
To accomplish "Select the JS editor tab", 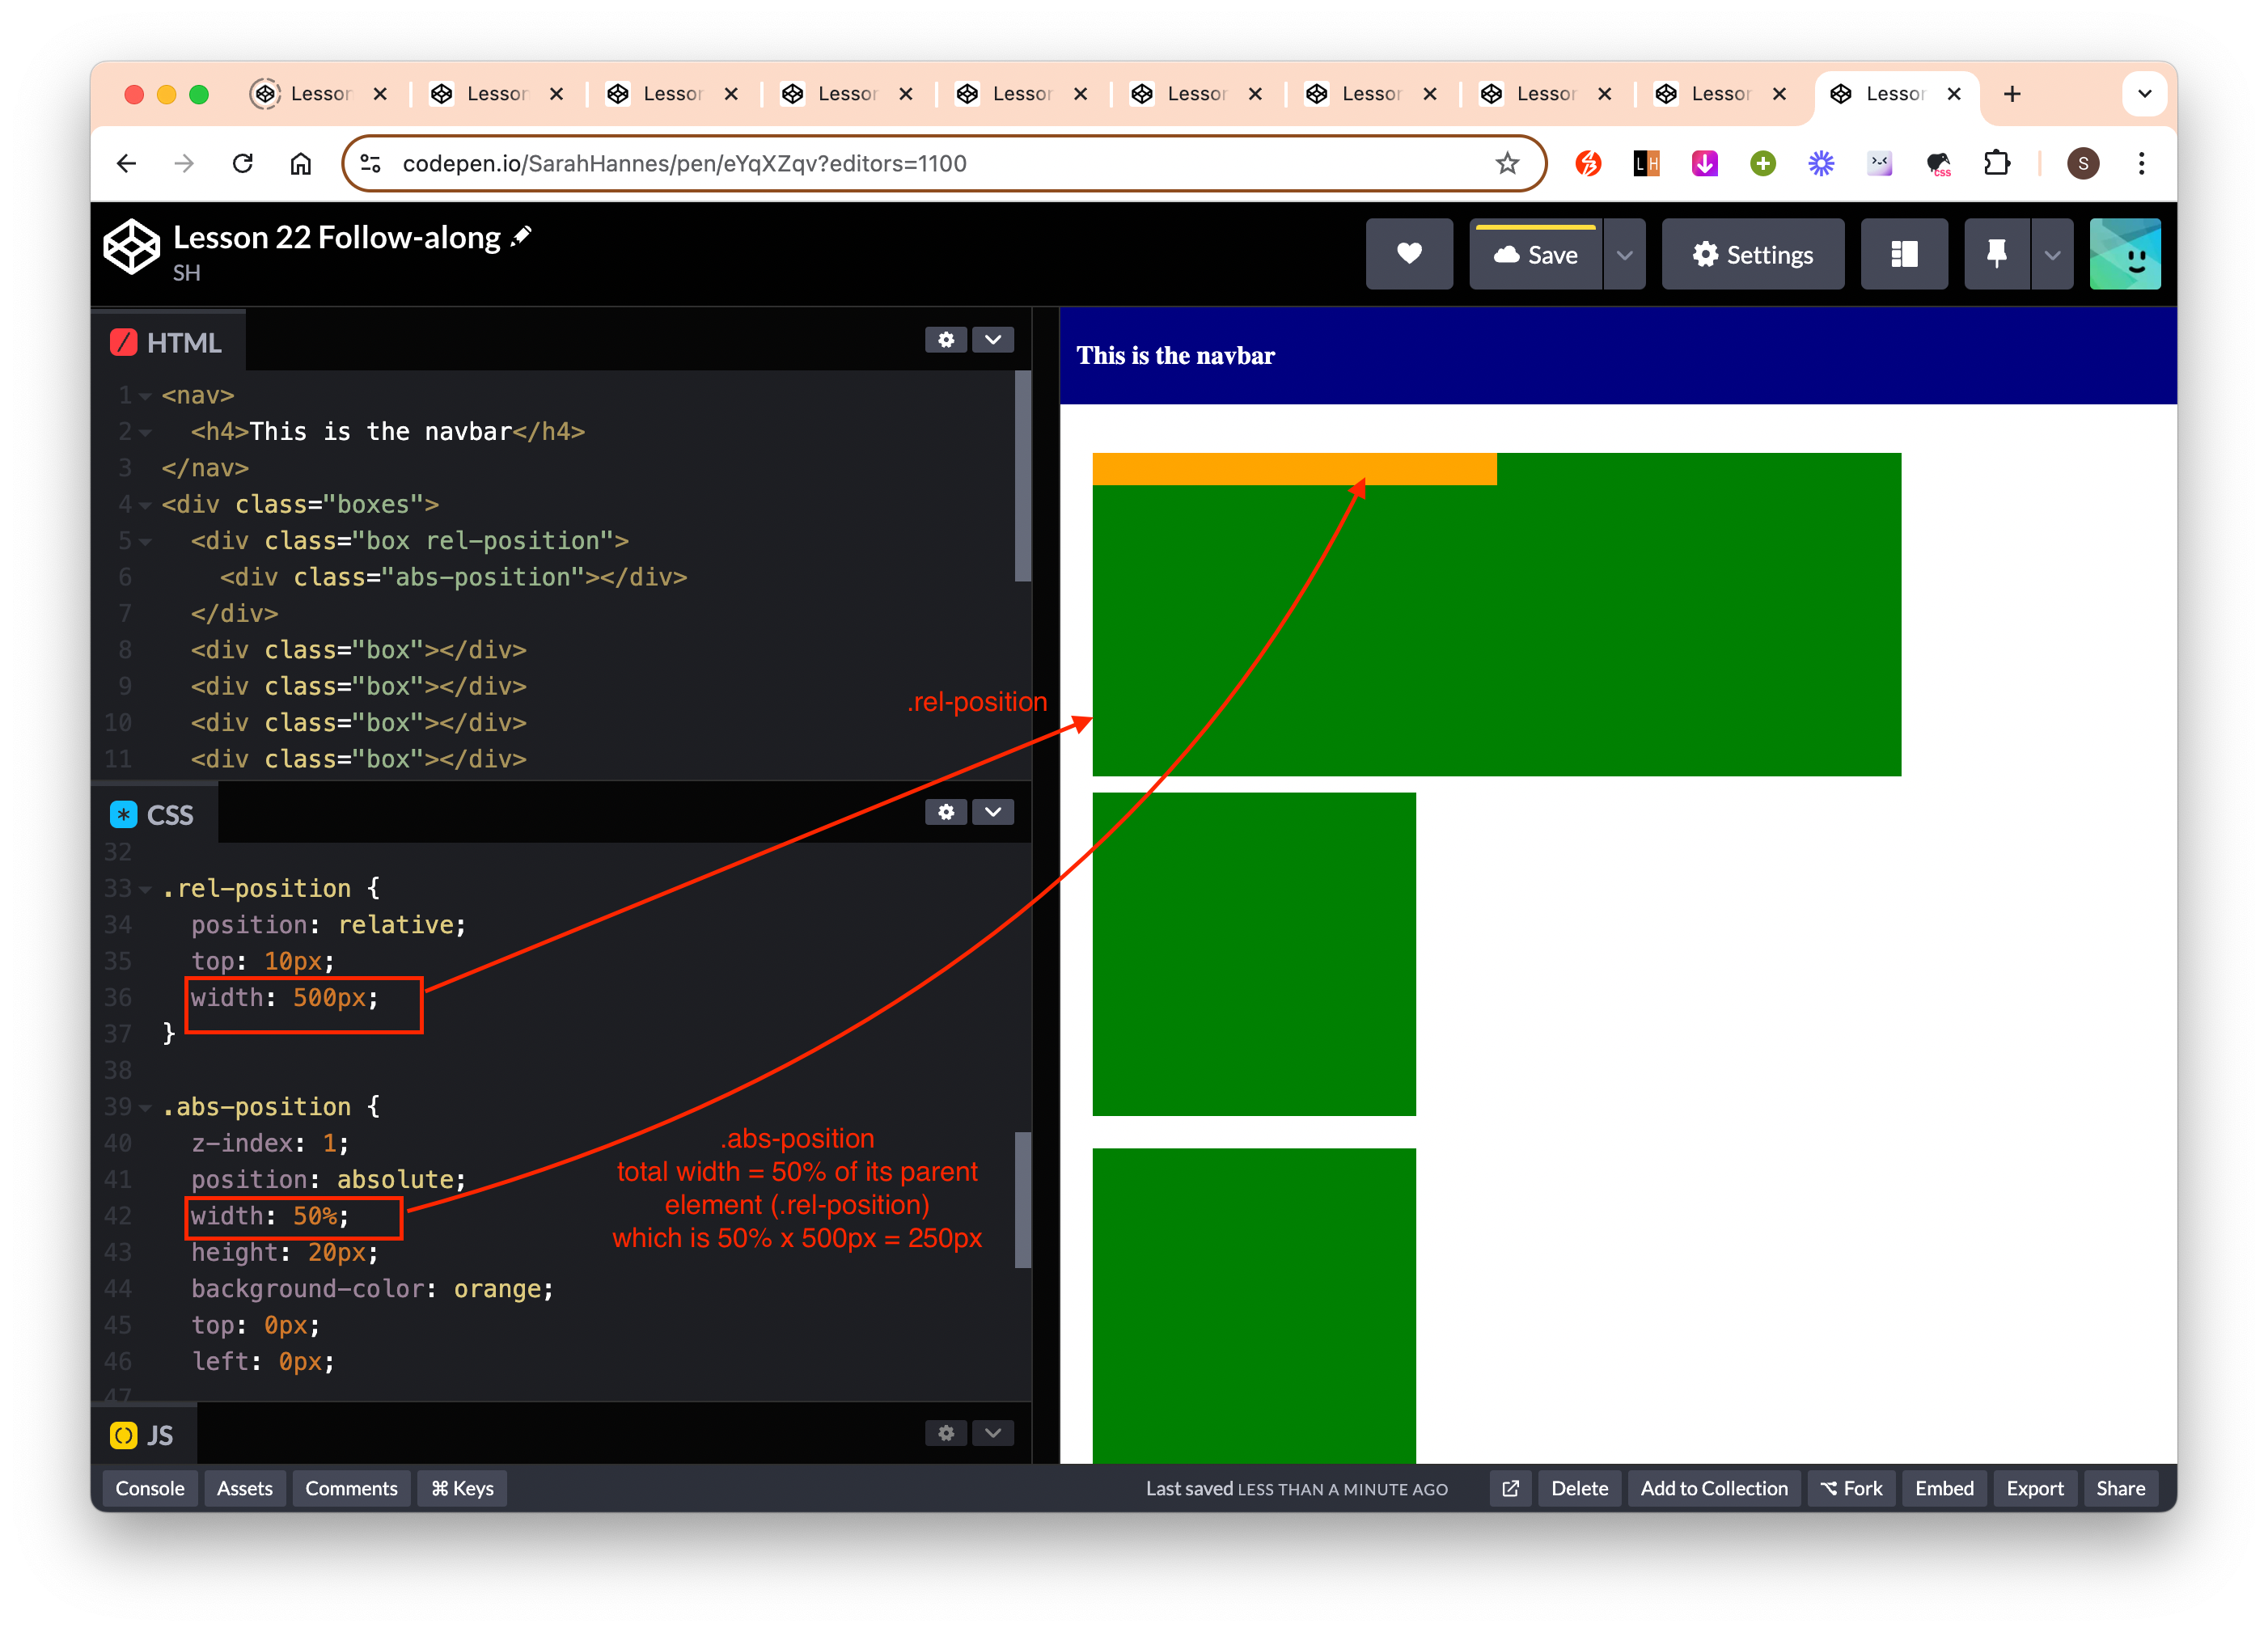I will (143, 1436).
